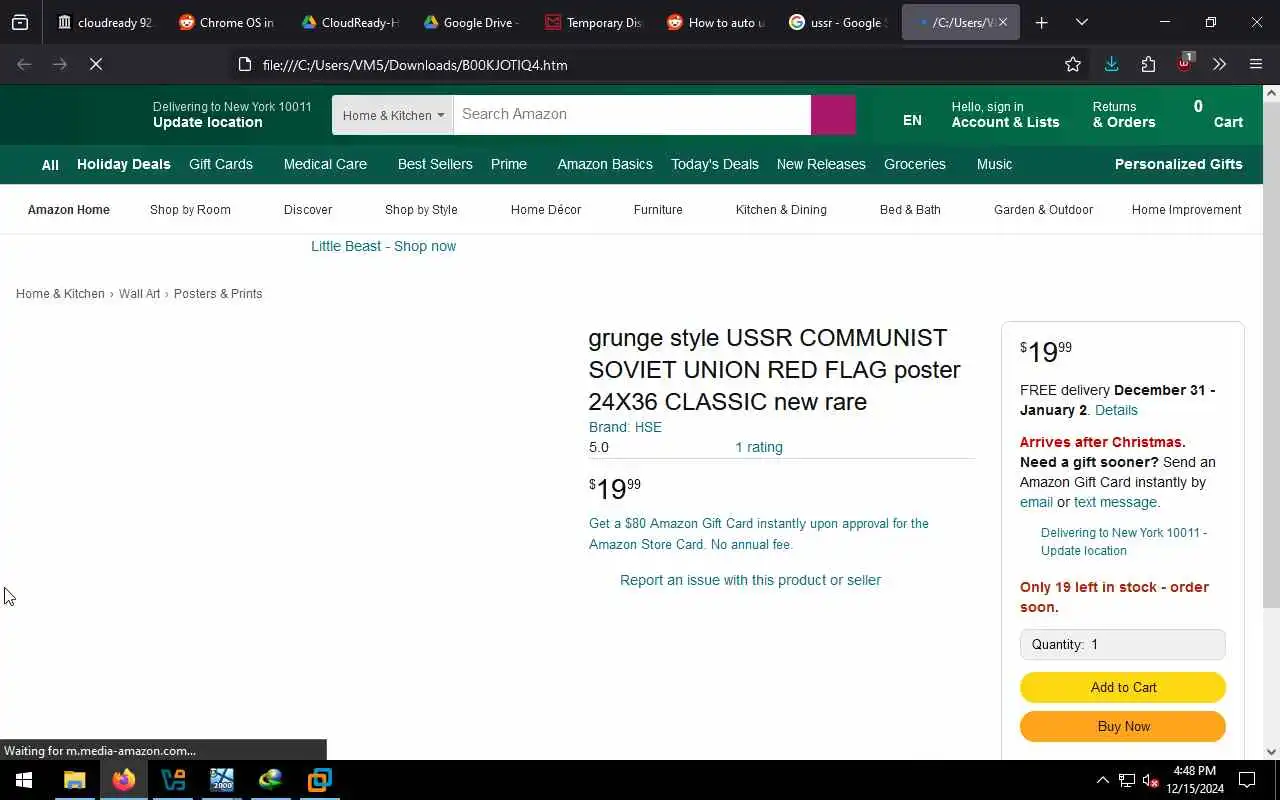
Task: Open Account & Lists sign in
Action: pyautogui.click(x=1005, y=115)
